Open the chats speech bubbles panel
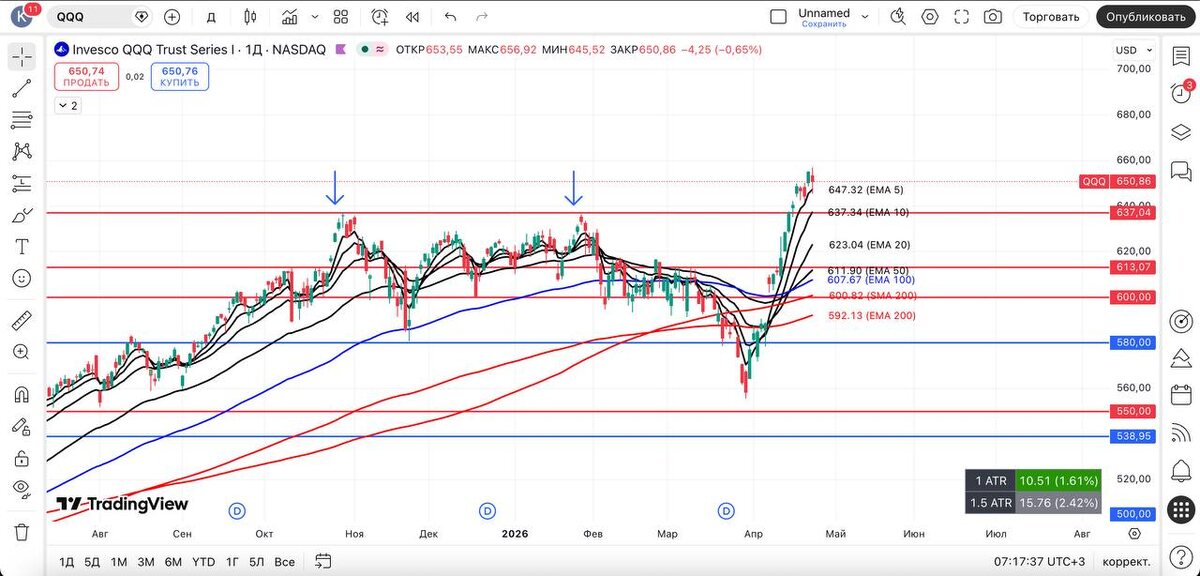 tap(1180, 170)
